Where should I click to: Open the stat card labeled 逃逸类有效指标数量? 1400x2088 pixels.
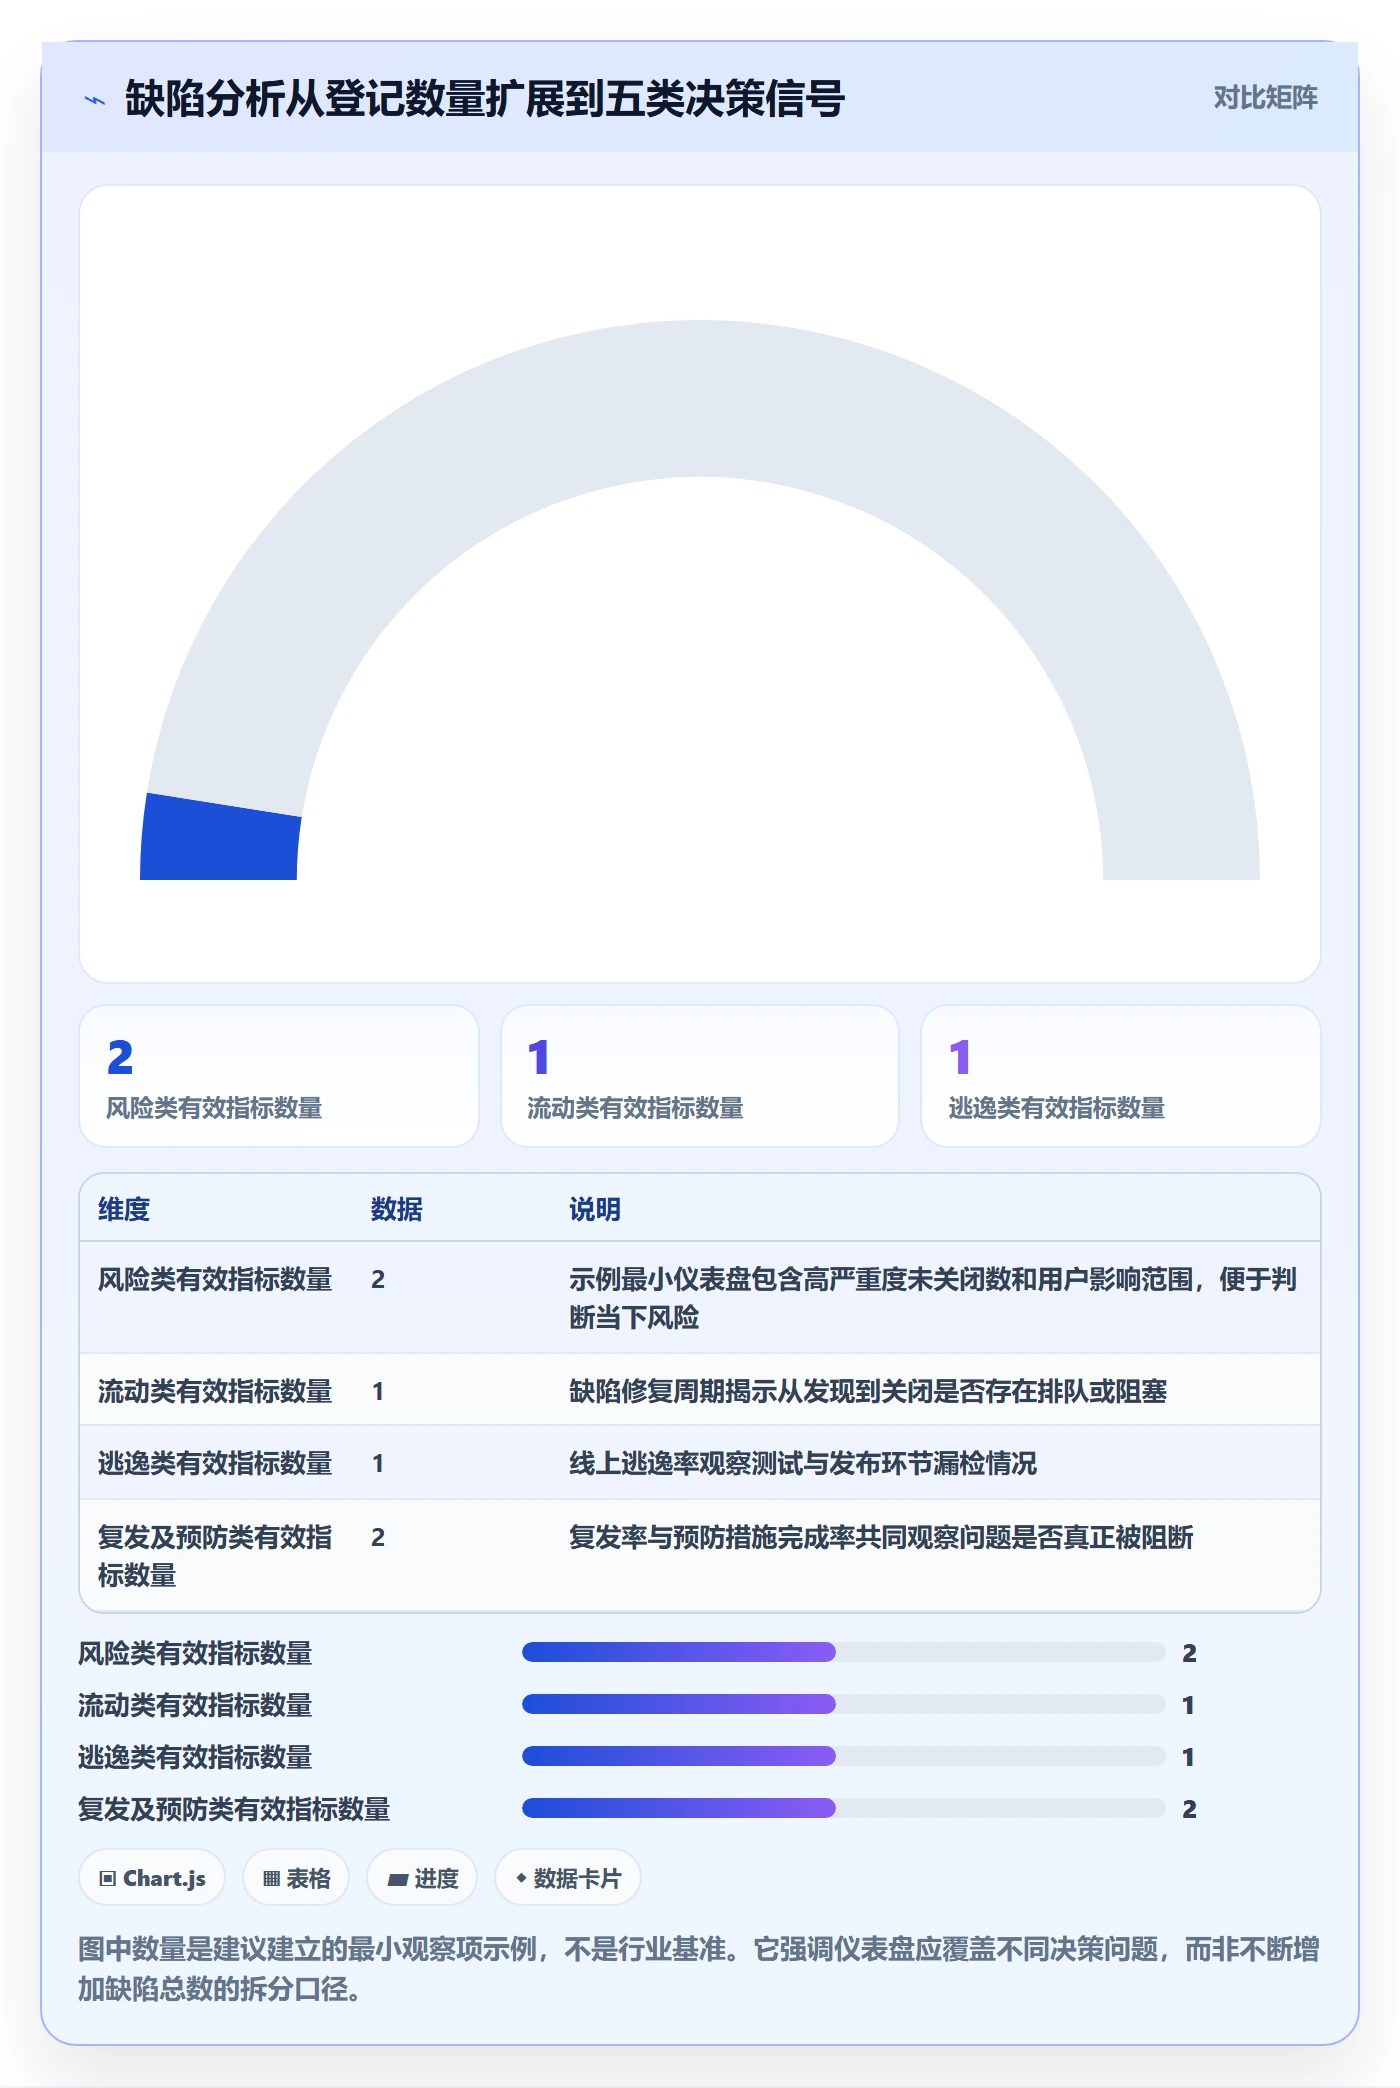coord(1121,1076)
